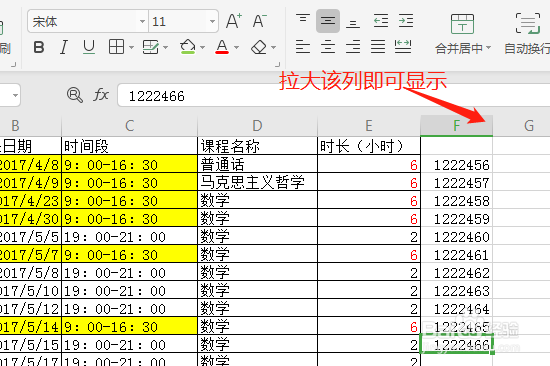Toggle Underline formatting
The height and width of the screenshot is (366, 550).
89,47
